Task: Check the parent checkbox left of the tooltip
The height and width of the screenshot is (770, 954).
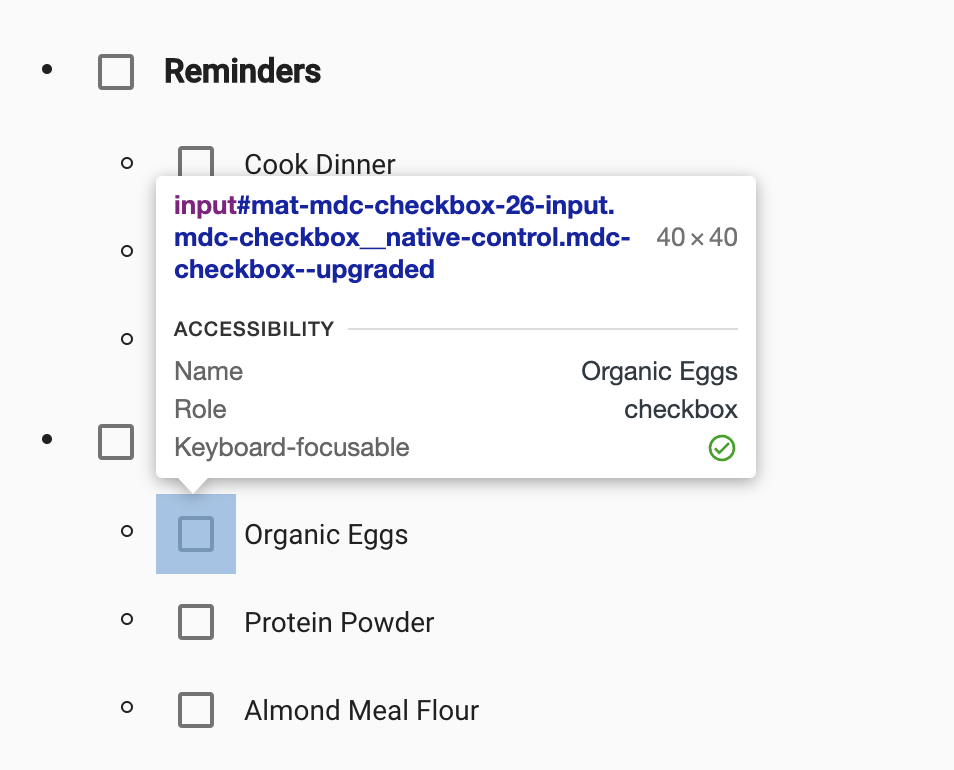Action: click(x=116, y=441)
